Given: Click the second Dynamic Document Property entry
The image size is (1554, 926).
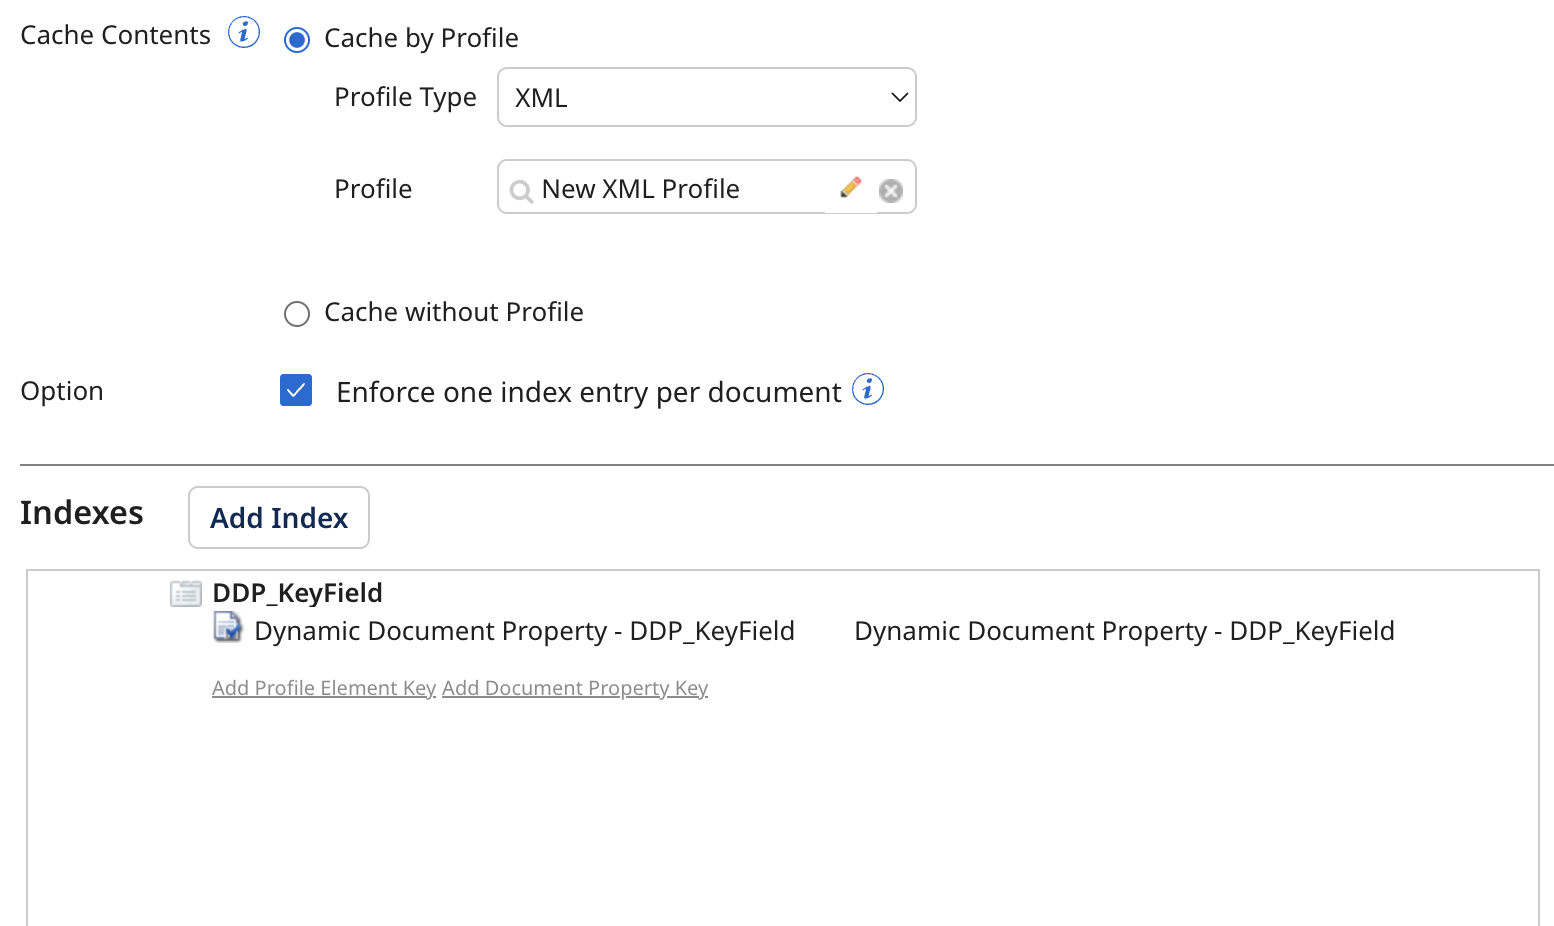Looking at the screenshot, I should tap(1124, 630).
